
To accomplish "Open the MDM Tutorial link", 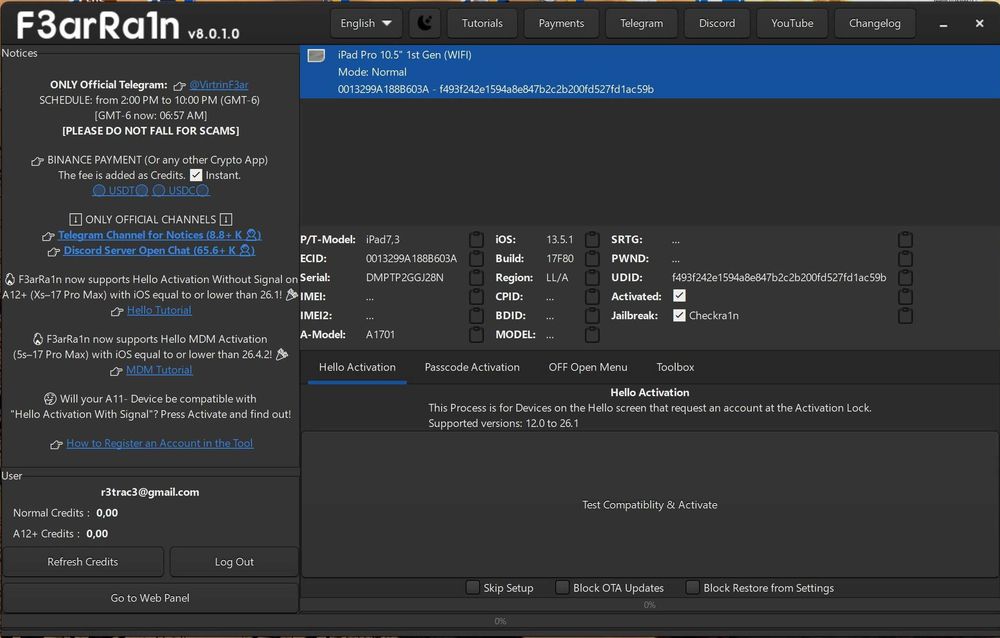I will click(159, 370).
